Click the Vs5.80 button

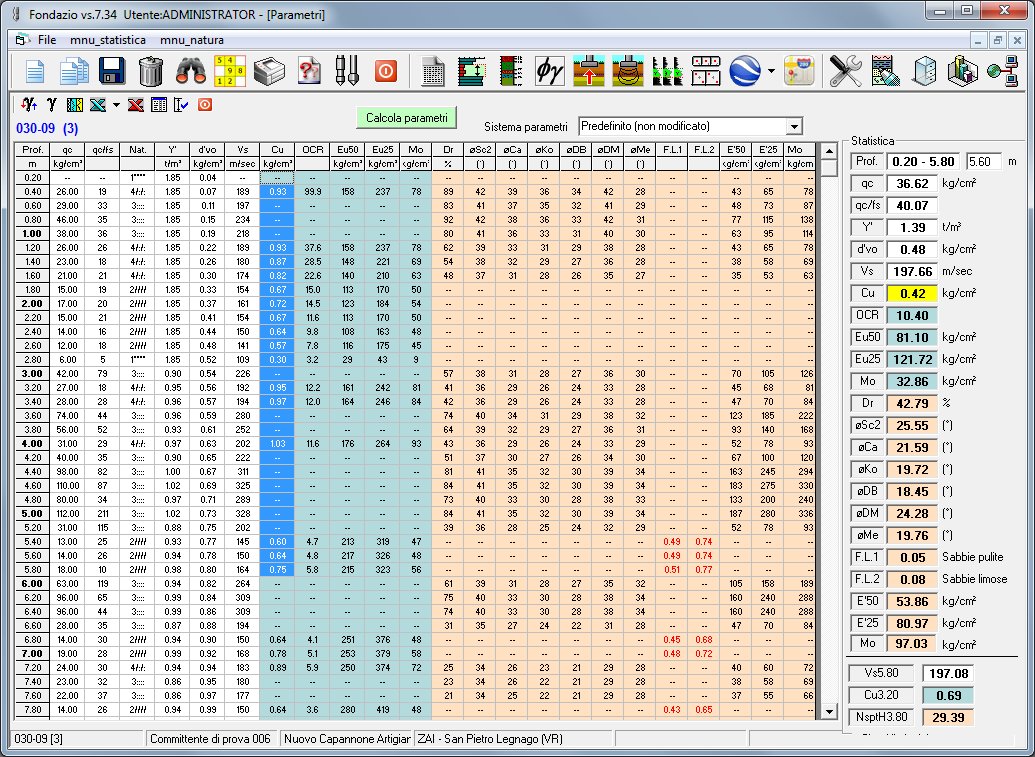[x=881, y=673]
